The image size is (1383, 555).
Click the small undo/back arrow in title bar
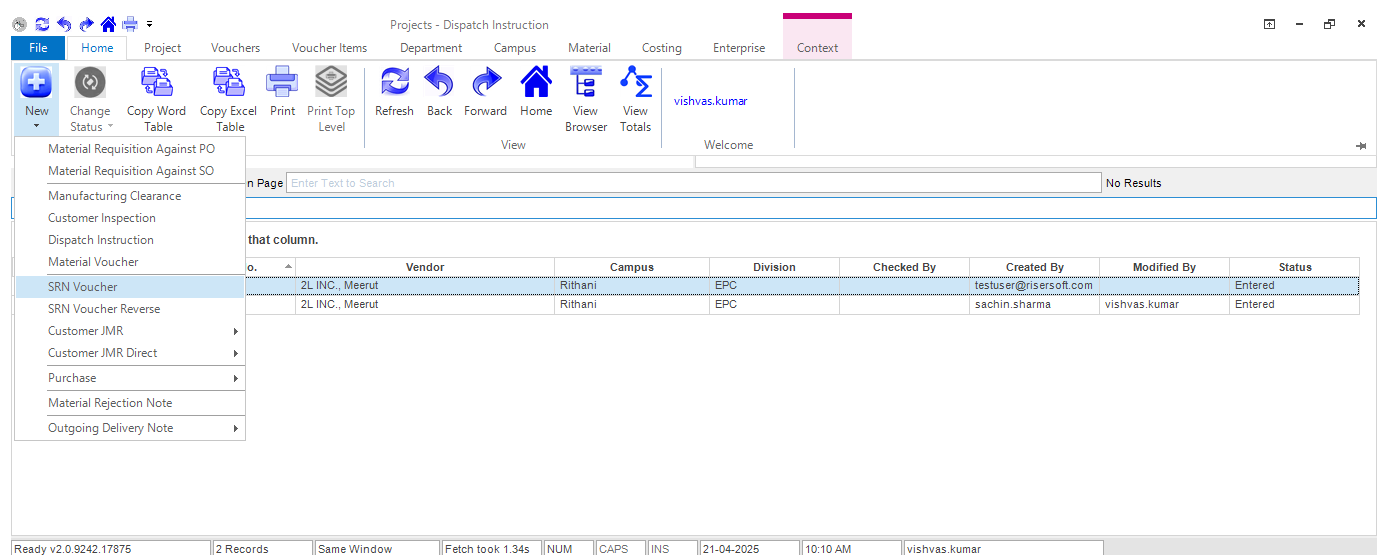point(64,24)
